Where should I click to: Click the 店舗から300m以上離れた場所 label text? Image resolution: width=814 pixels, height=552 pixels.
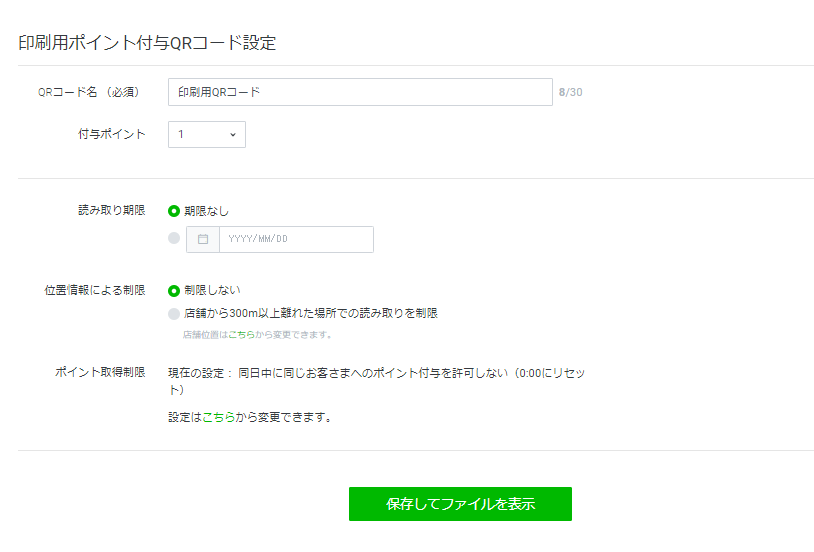[x=310, y=314]
